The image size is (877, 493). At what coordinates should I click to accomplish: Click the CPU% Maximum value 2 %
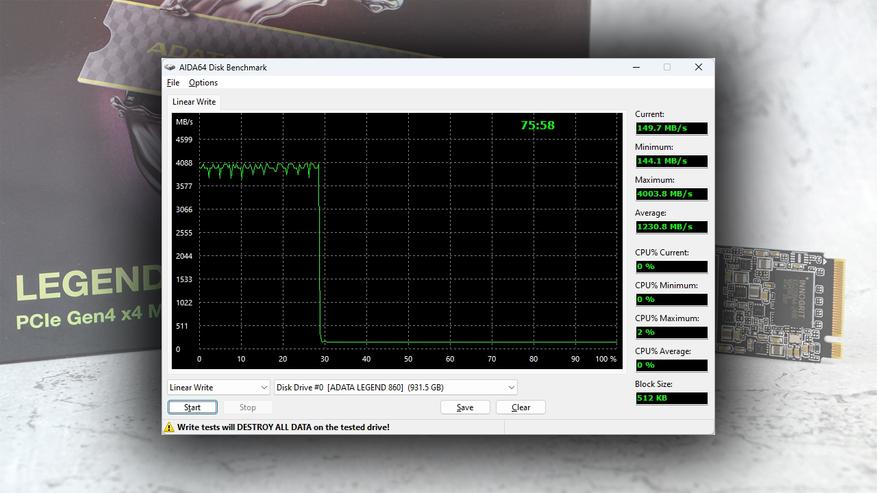(x=671, y=332)
